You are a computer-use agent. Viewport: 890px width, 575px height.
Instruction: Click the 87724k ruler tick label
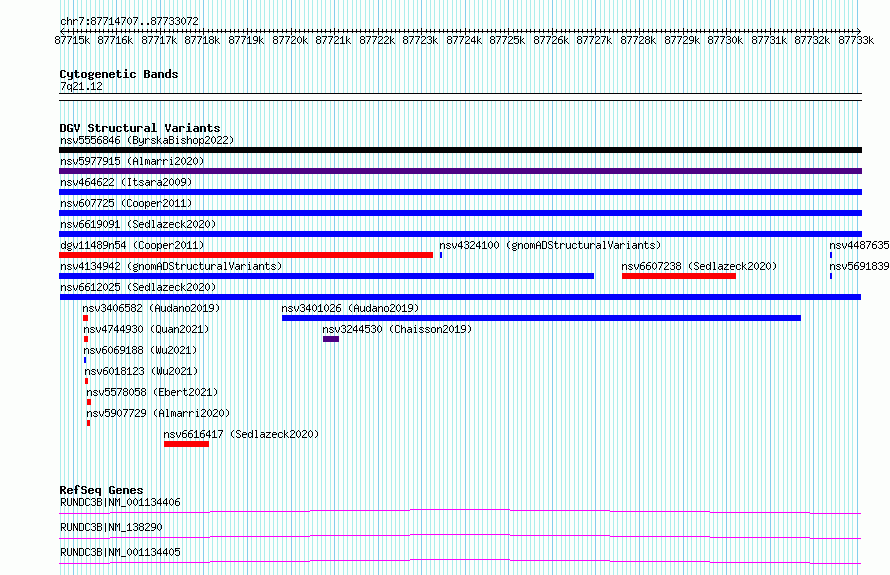tap(464, 40)
